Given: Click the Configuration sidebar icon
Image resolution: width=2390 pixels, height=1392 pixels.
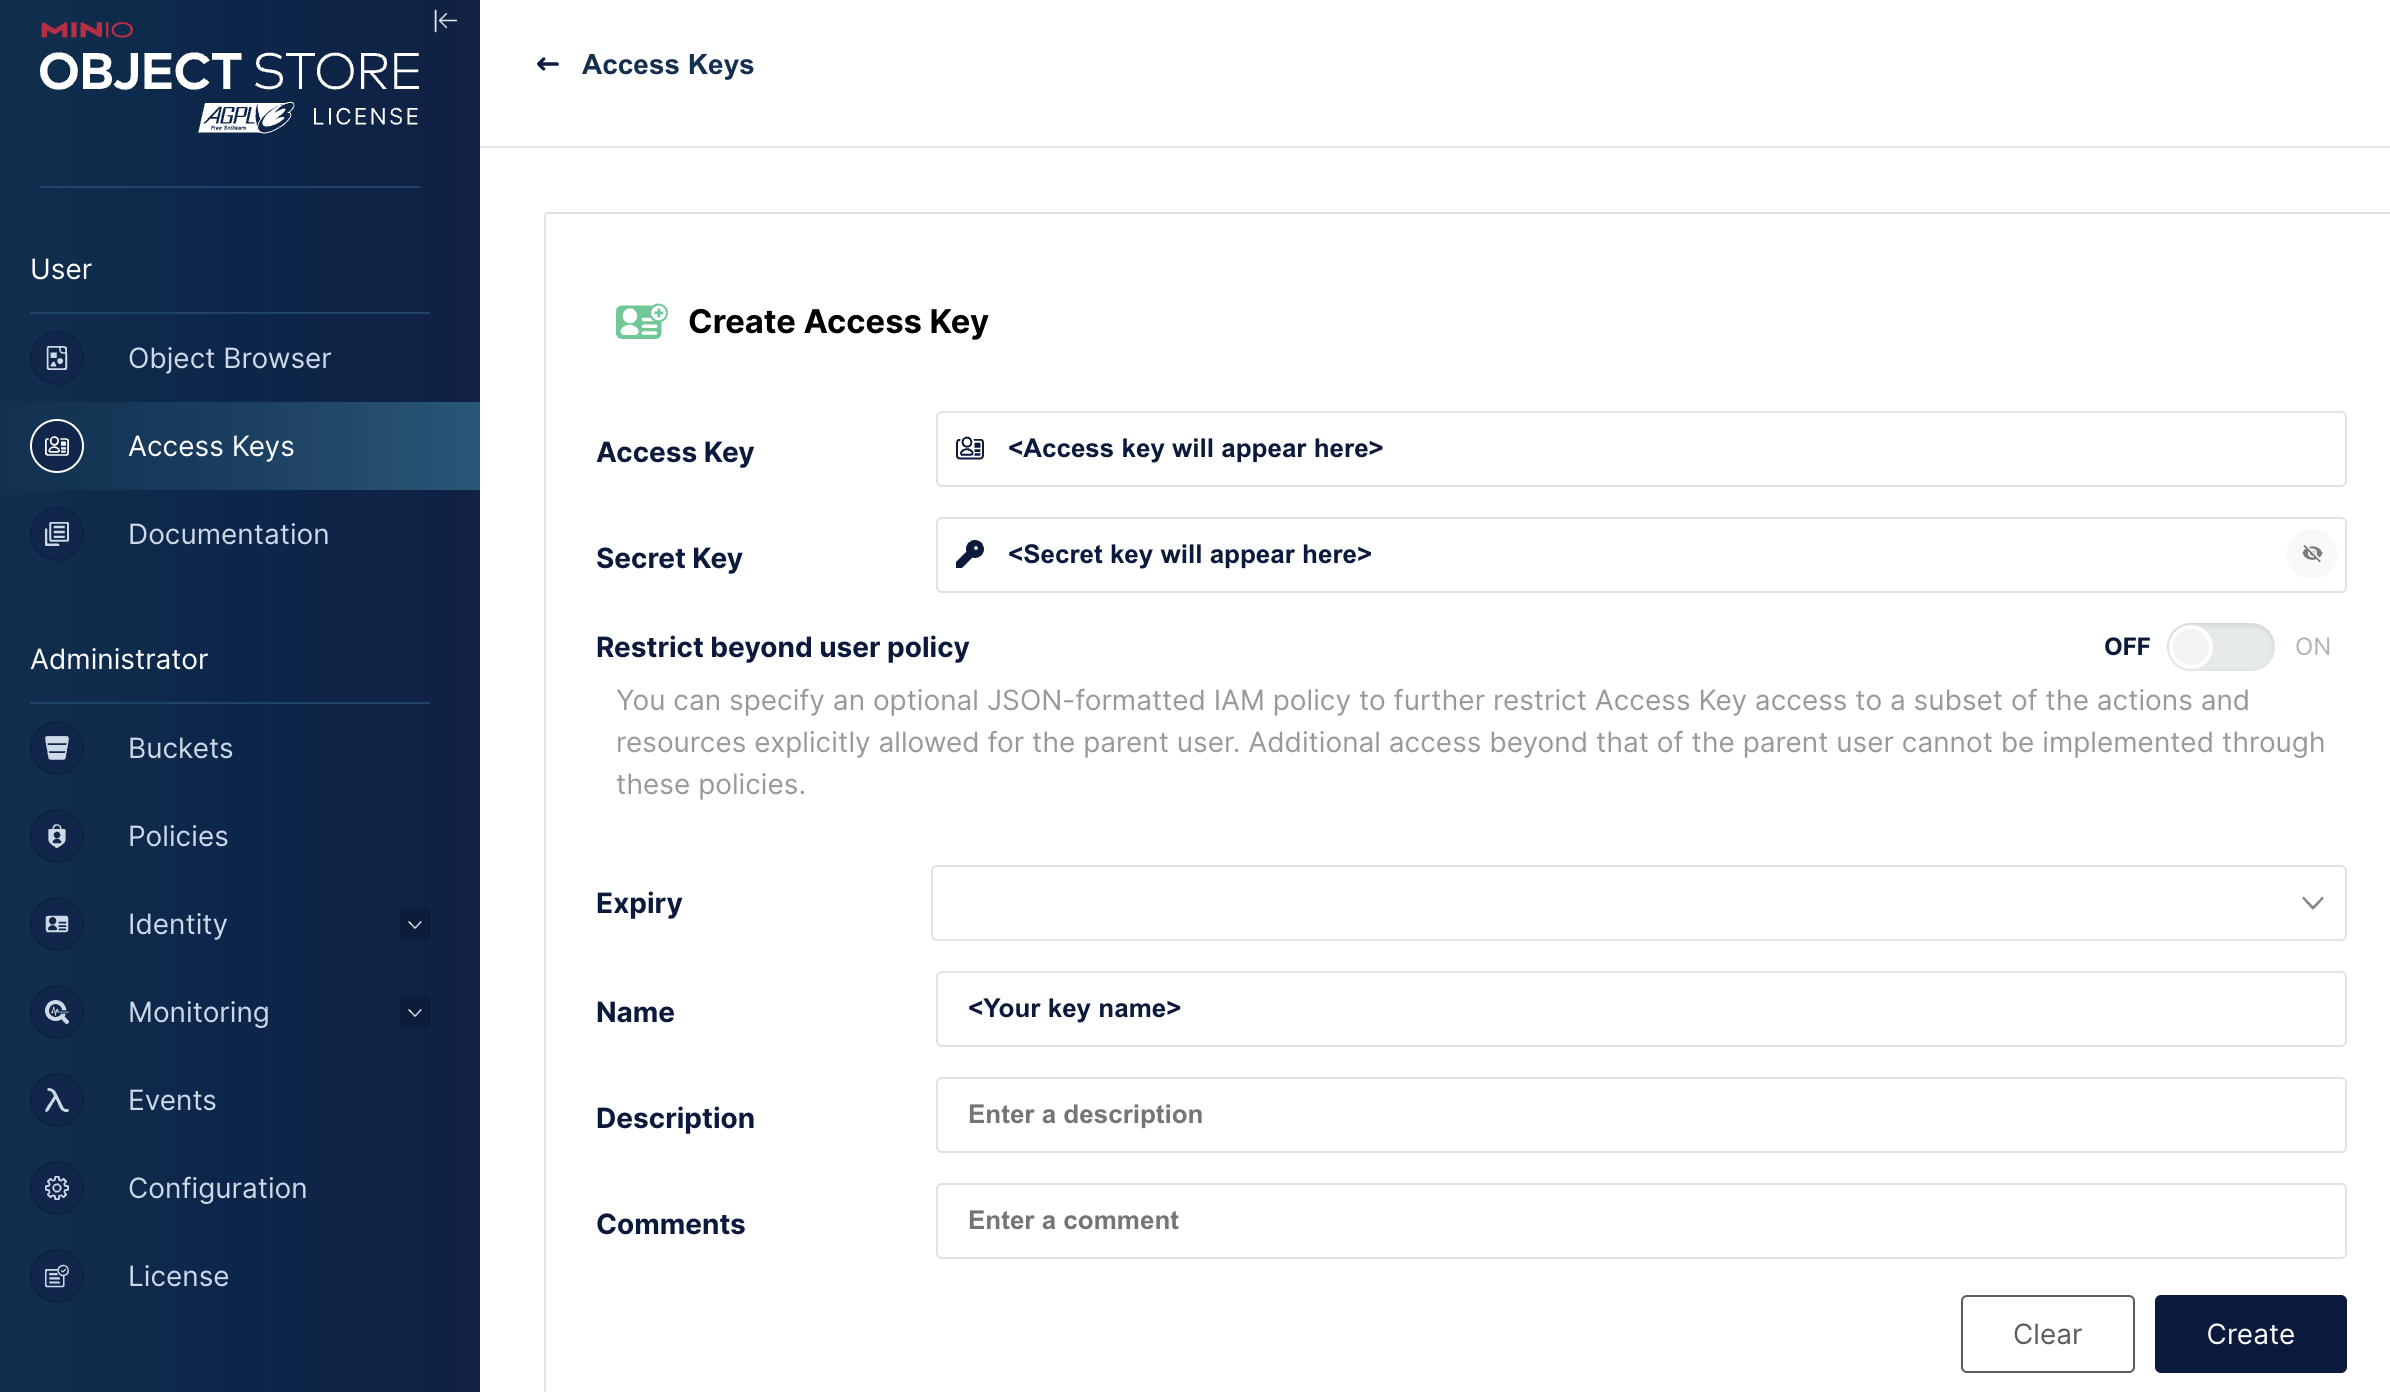Looking at the screenshot, I should coord(58,1187).
